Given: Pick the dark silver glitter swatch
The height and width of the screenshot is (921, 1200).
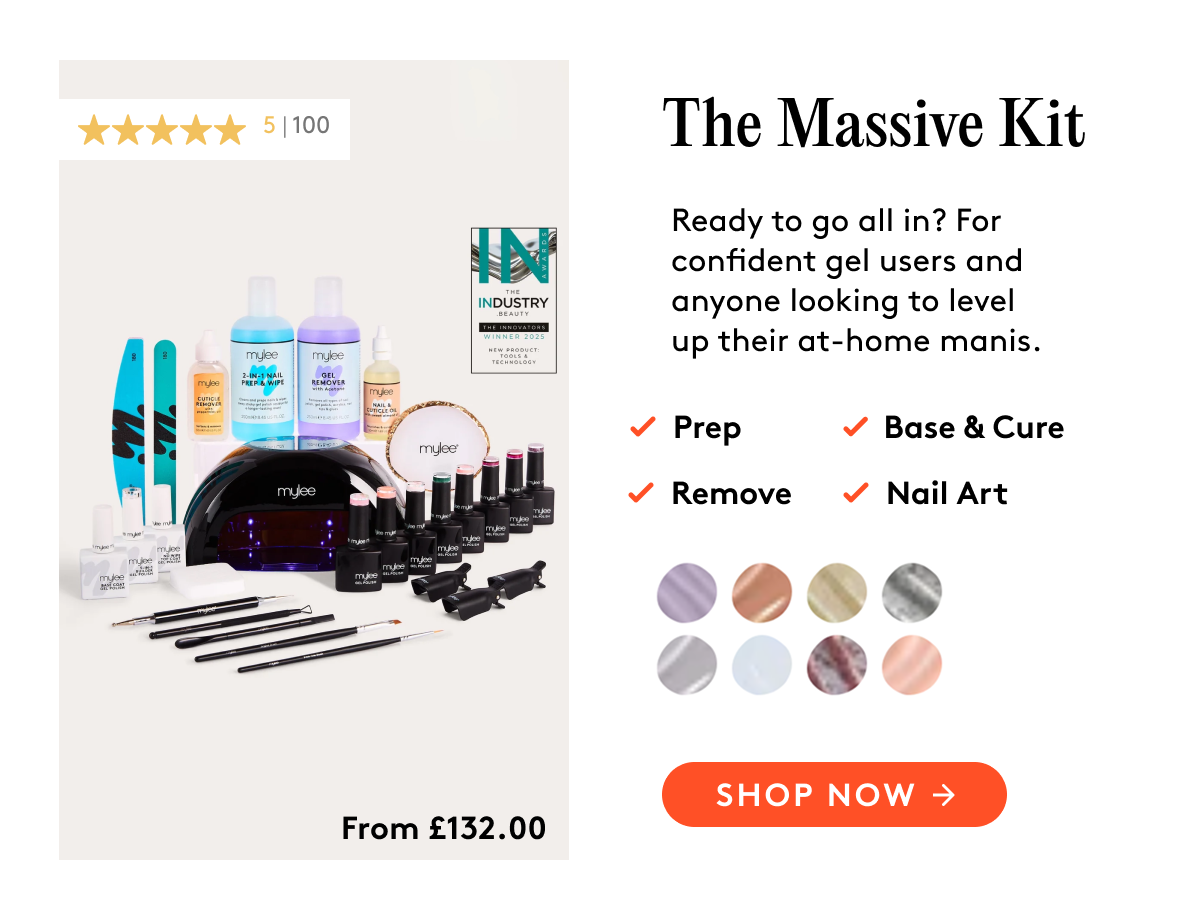Looking at the screenshot, I should 912,594.
